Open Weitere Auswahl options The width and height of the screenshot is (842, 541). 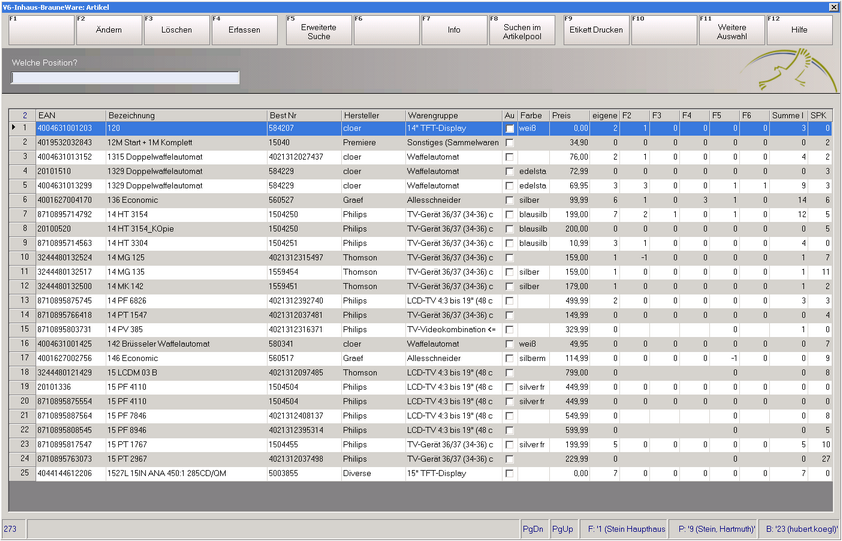click(731, 30)
